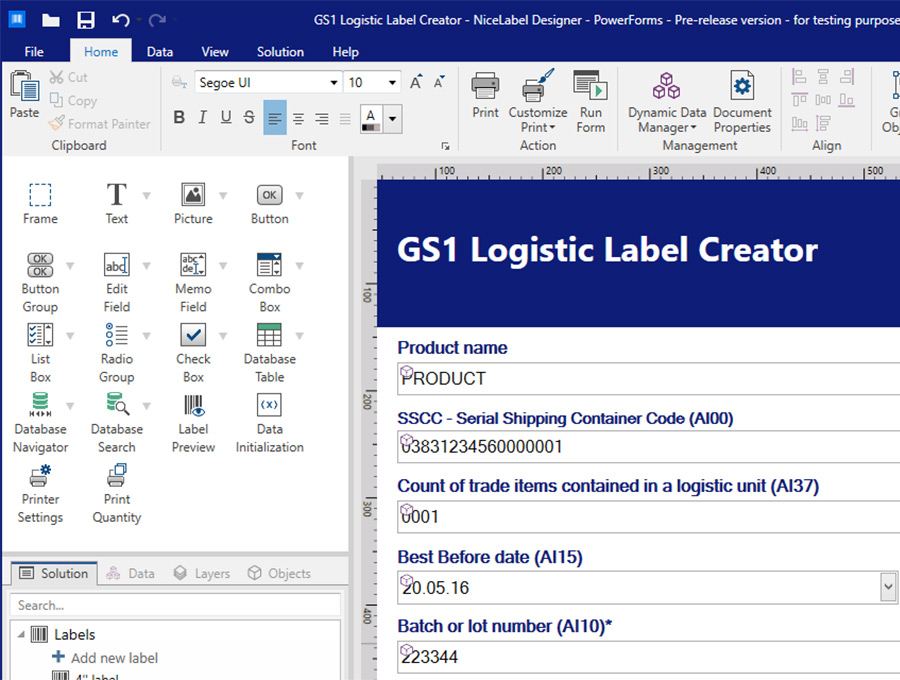Screen dimensions: 900x680
Task: Switch to the Data ribbon tab
Action: click(x=160, y=52)
